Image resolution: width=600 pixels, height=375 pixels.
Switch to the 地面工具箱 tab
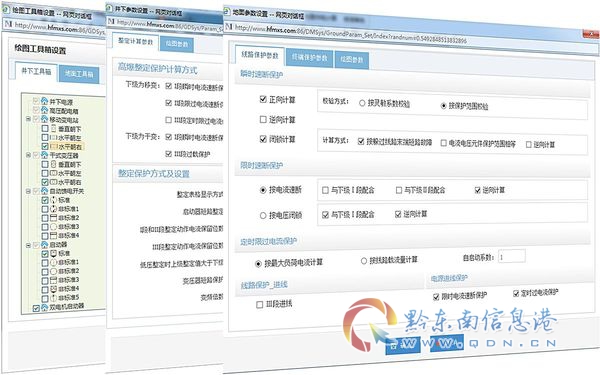click(x=79, y=74)
